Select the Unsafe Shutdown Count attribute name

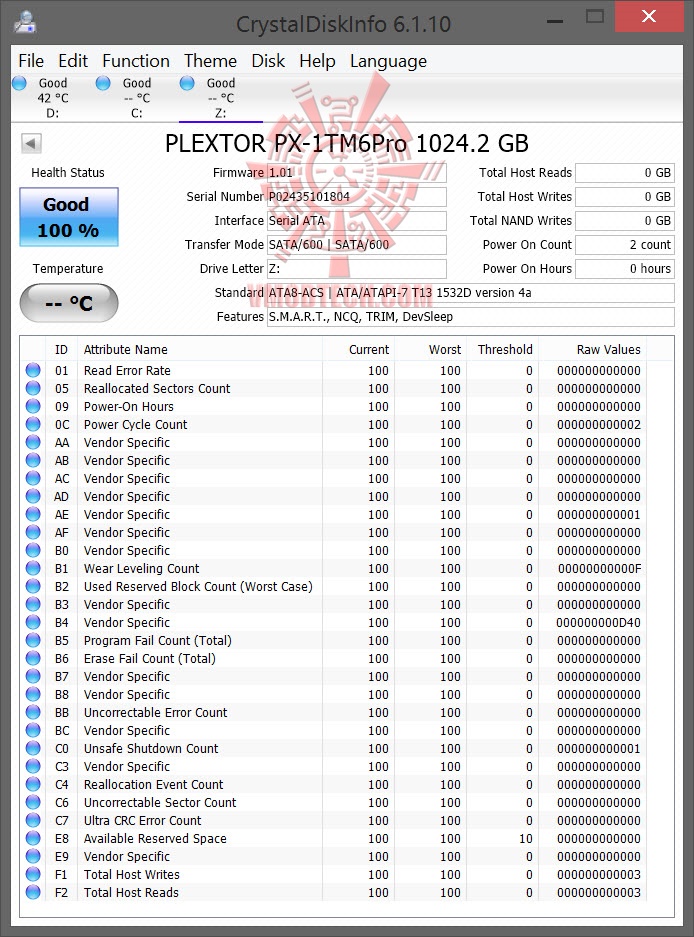(x=151, y=748)
